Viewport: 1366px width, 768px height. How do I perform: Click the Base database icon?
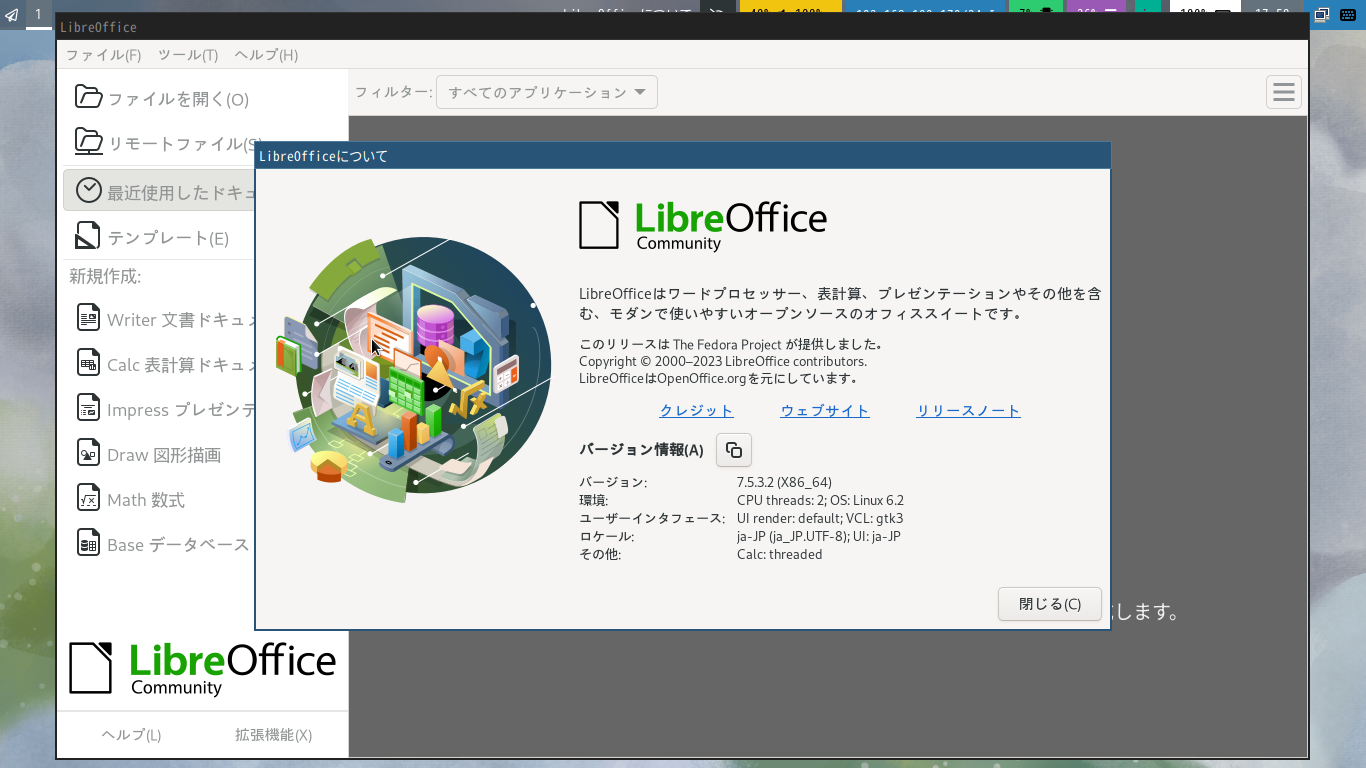89,543
